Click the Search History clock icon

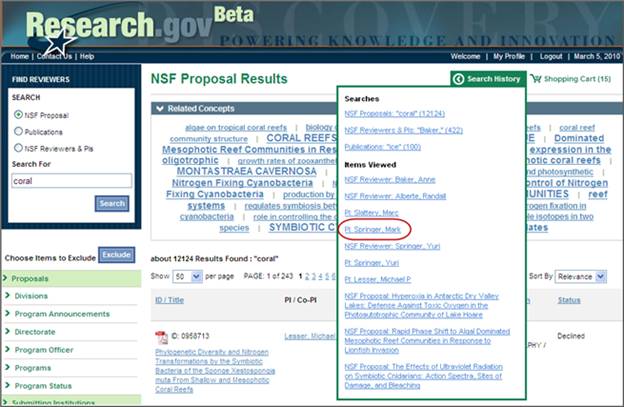(459, 79)
